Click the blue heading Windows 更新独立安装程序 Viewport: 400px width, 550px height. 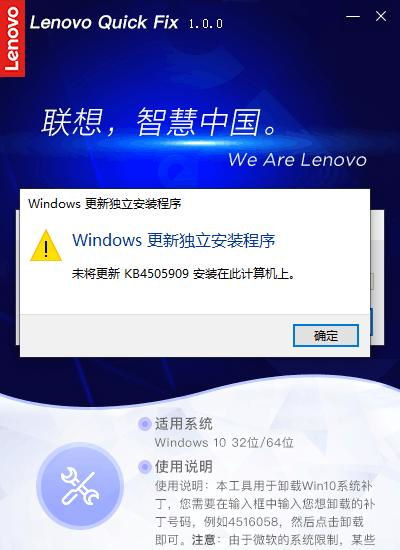pyautogui.click(x=174, y=240)
